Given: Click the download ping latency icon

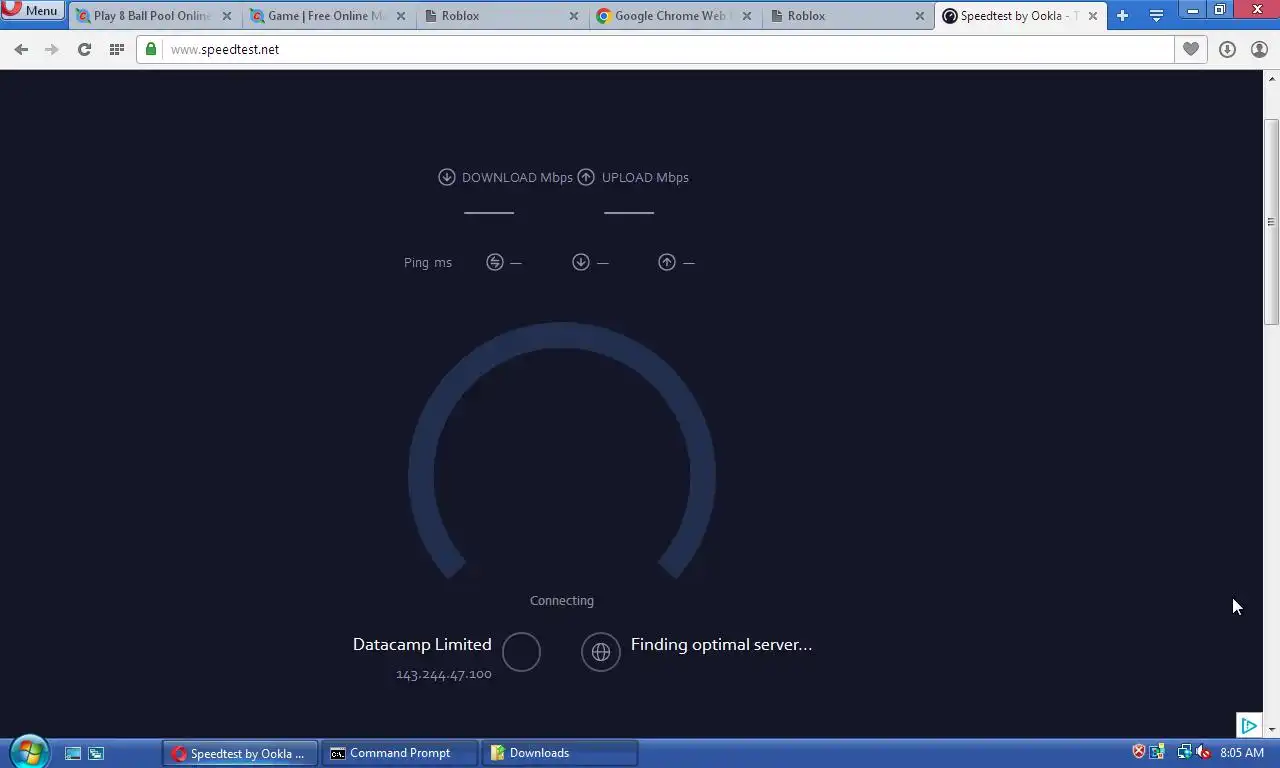Looking at the screenshot, I should pos(580,262).
